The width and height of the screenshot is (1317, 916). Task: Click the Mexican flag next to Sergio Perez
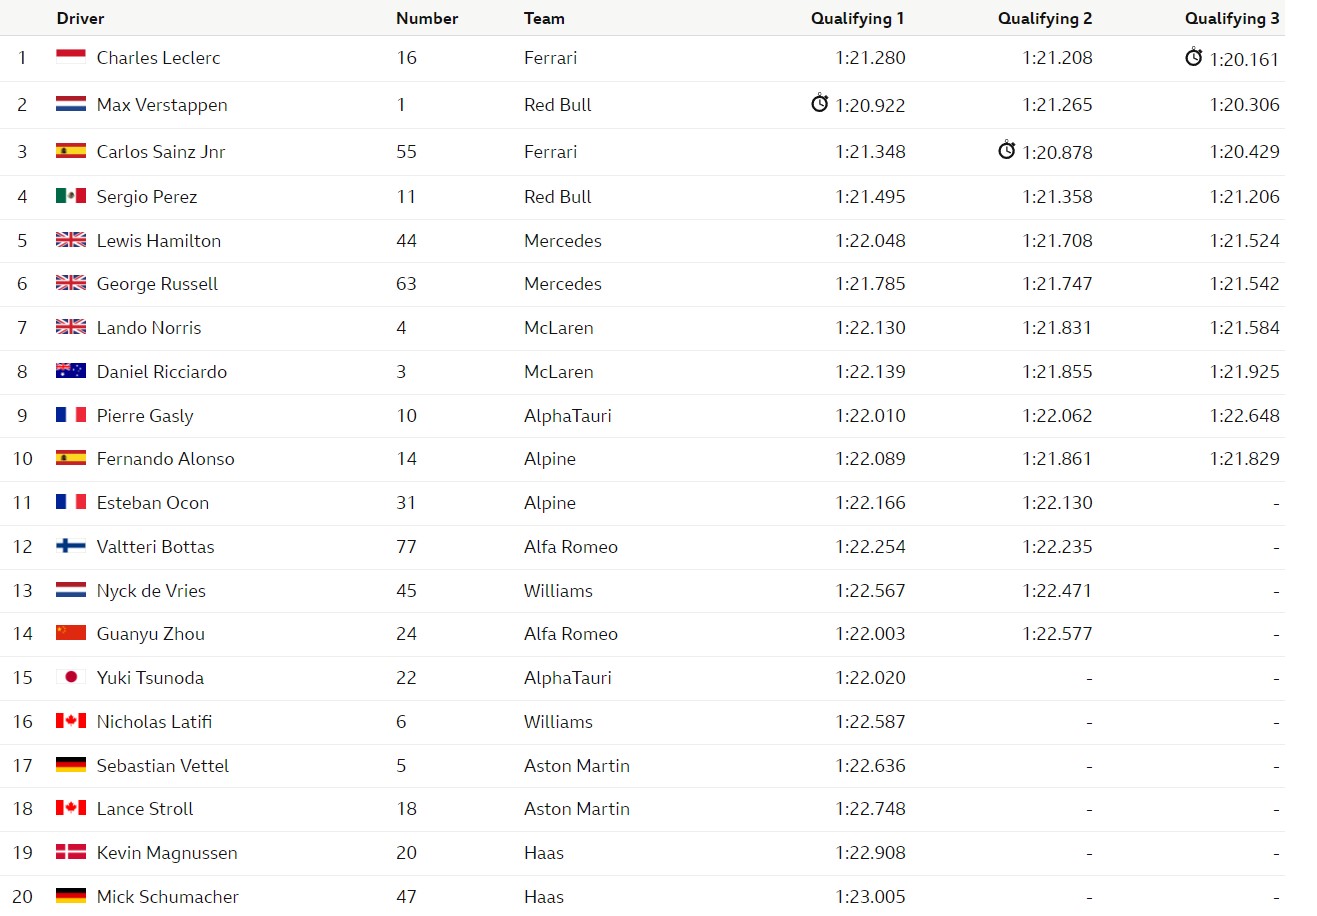(x=71, y=196)
